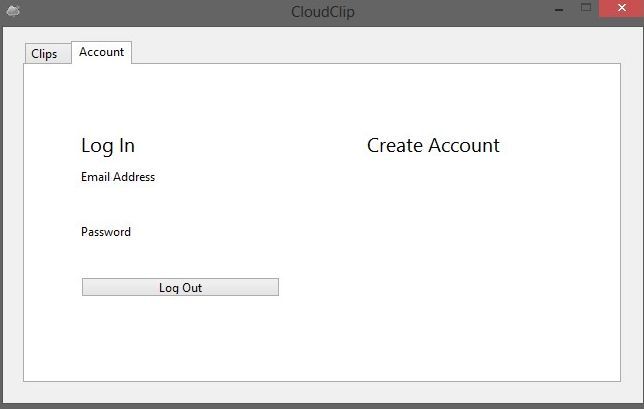Close the CloudClip window
Screen dimensions: 644x409
[621, 8]
